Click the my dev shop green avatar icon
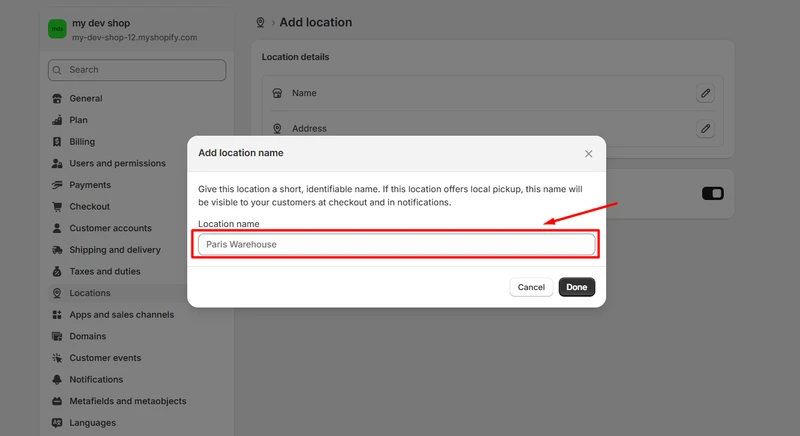Viewport: 800px width, 436px height. pyautogui.click(x=57, y=29)
